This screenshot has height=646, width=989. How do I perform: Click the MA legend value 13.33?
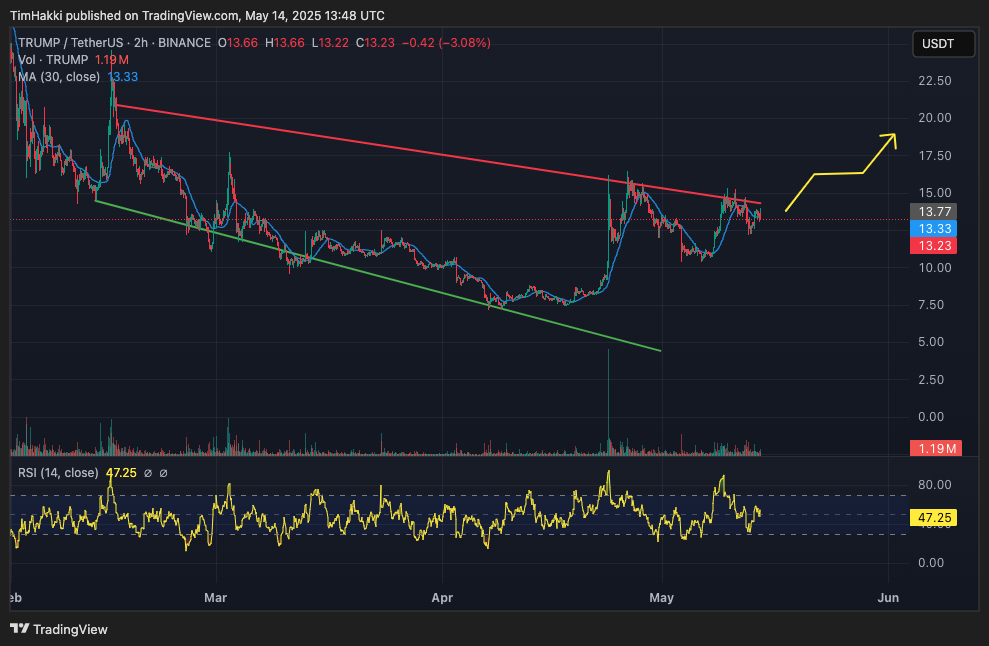[122, 77]
